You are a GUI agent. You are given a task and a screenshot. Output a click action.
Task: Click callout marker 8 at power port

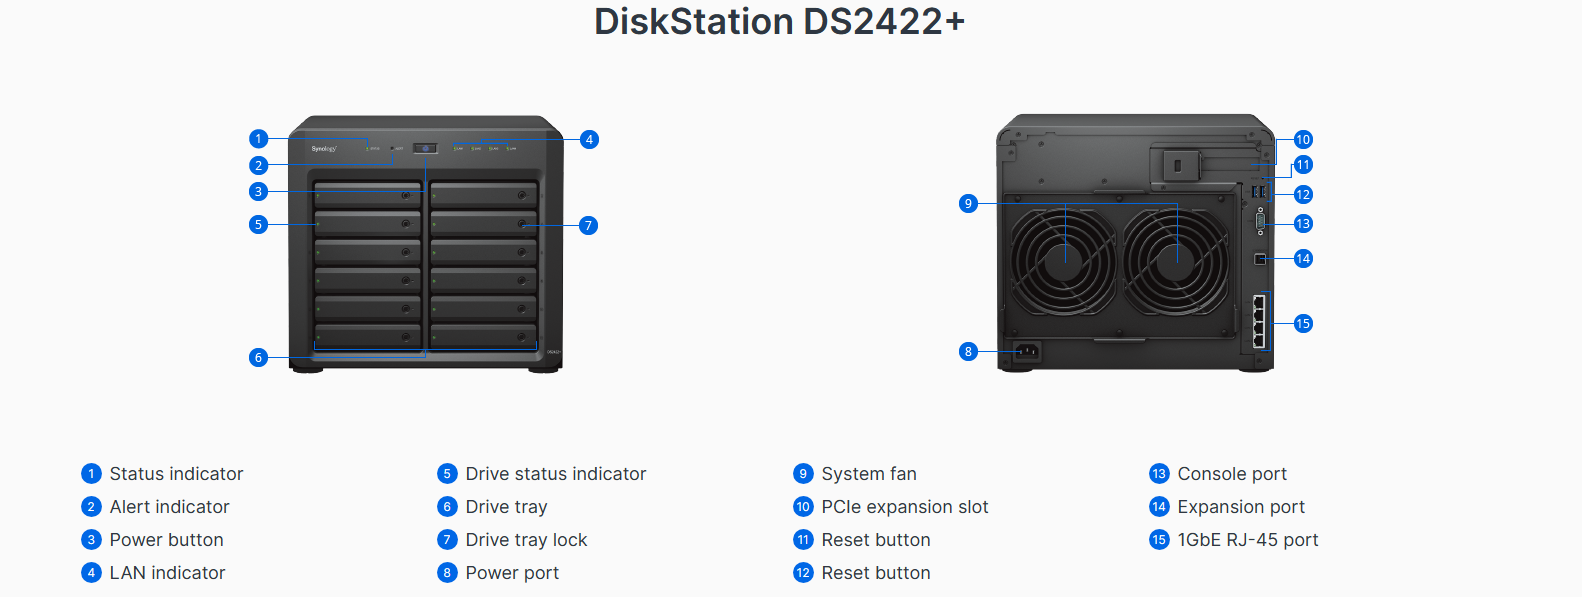967,352
